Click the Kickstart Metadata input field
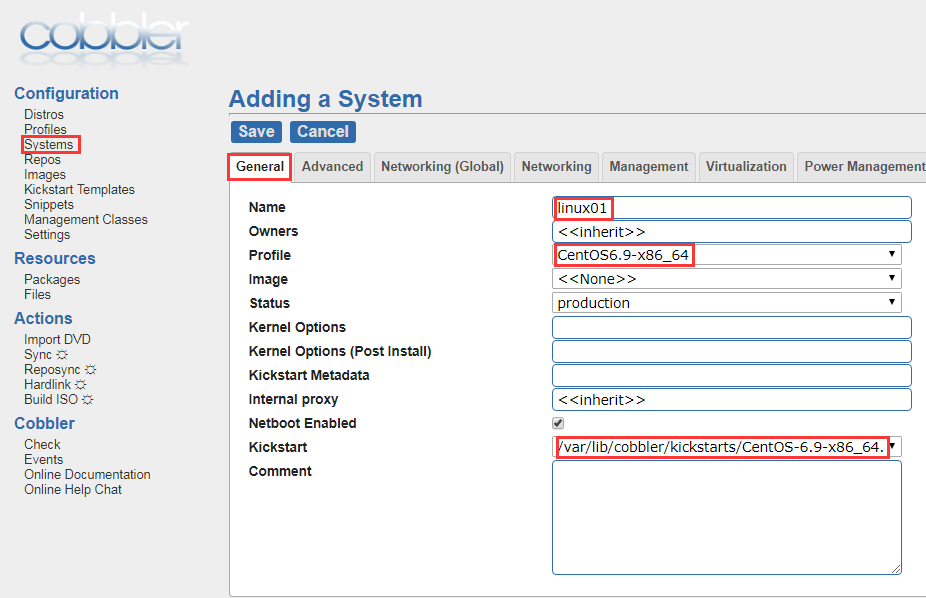The image size is (926, 598). coord(732,375)
